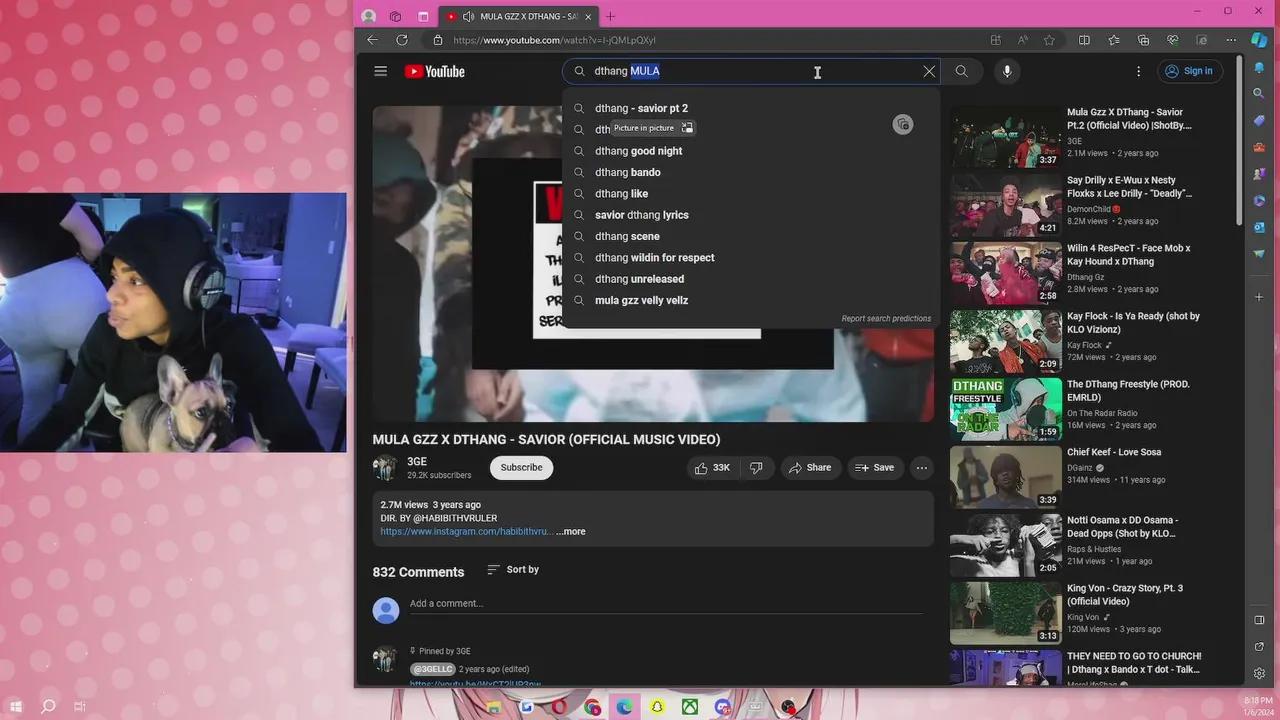Select the MULA GZZ X DTHANG tab

point(518,17)
